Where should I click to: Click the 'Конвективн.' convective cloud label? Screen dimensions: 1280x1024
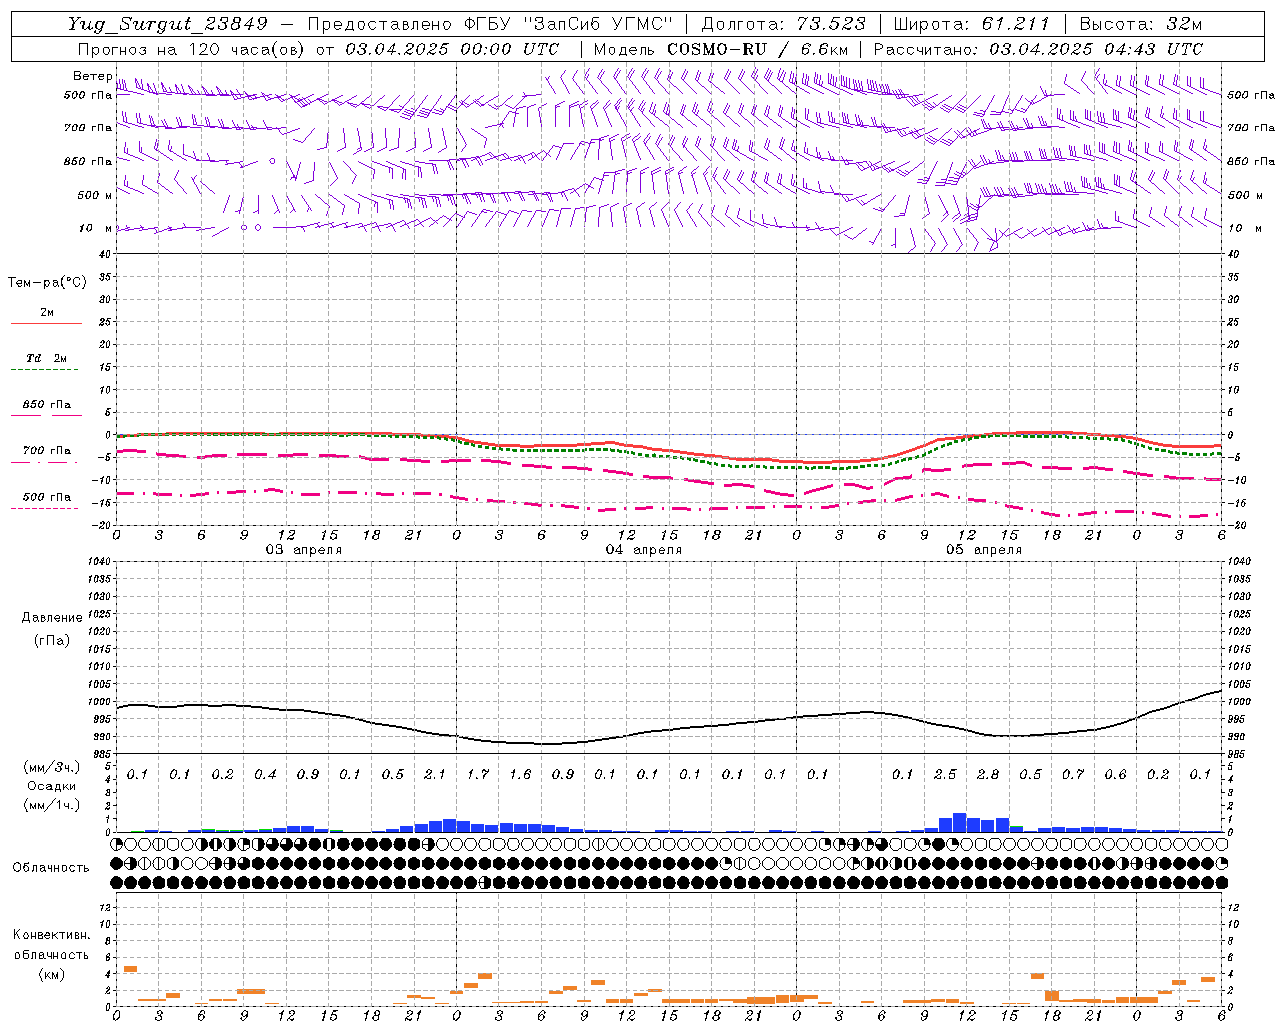(x=52, y=935)
